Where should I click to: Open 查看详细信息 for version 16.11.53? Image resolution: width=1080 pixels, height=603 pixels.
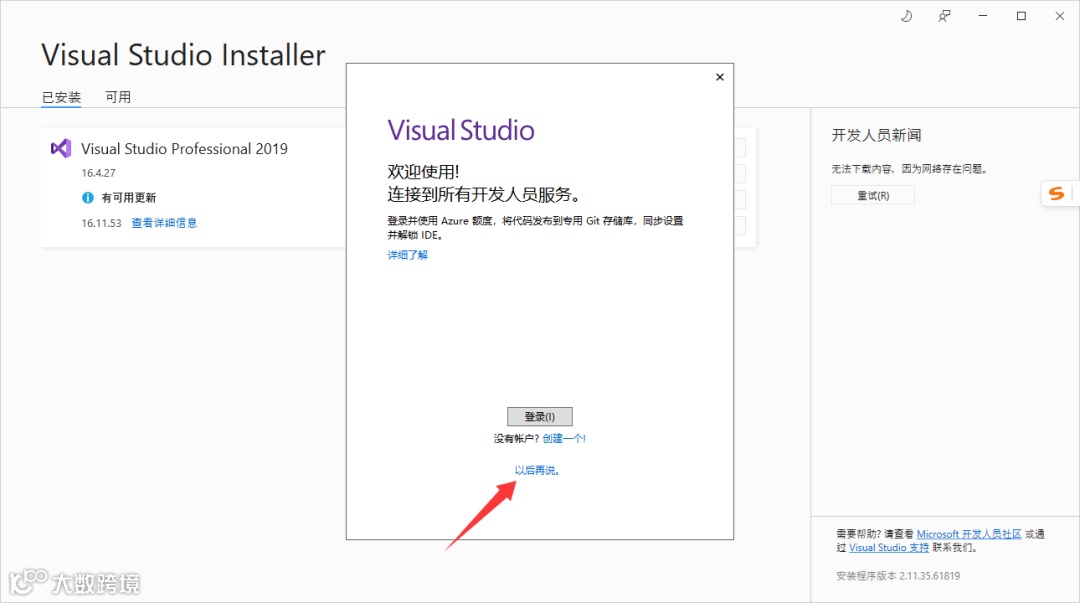[164, 223]
